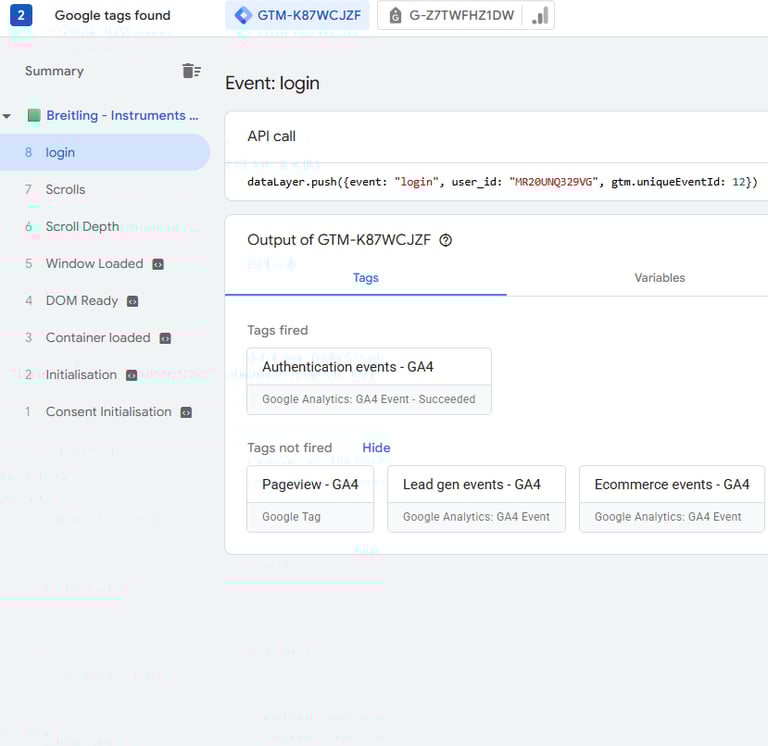The width and height of the screenshot is (768, 746).
Task: Switch to the Tags tab
Action: [x=366, y=278]
